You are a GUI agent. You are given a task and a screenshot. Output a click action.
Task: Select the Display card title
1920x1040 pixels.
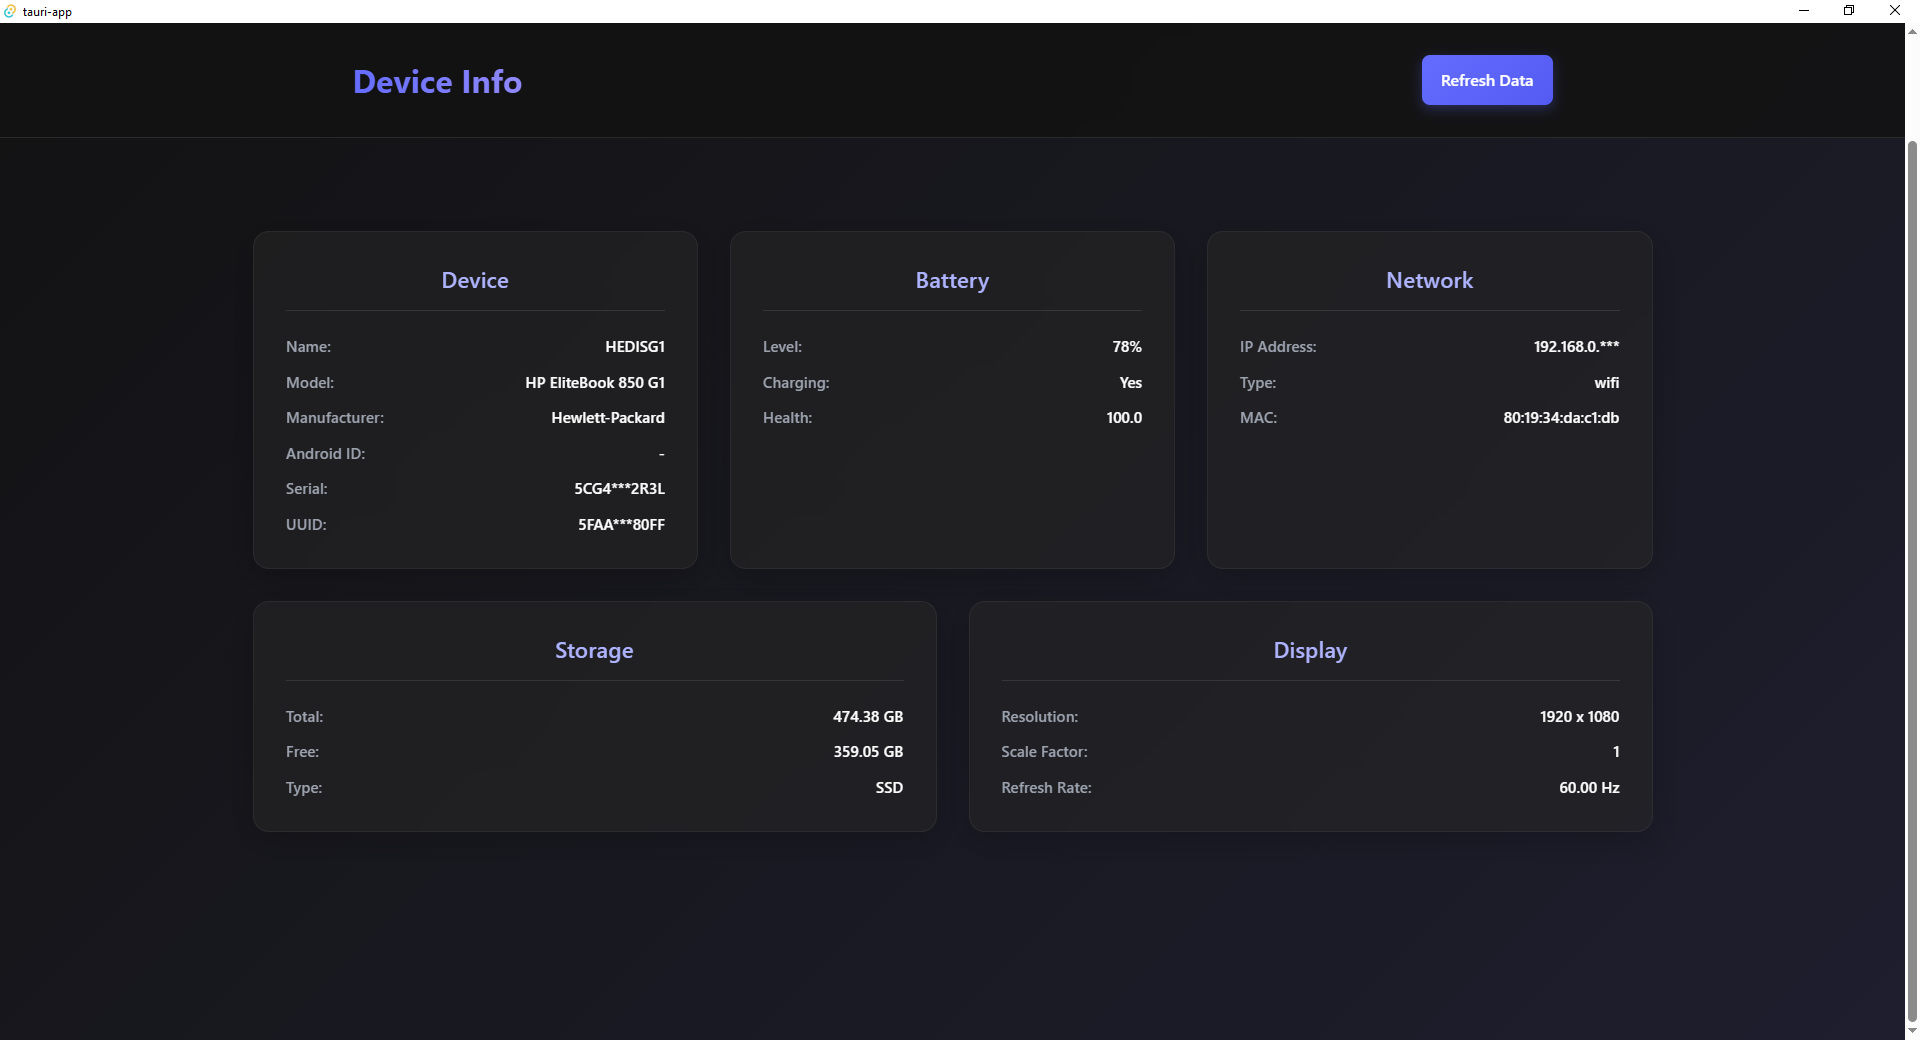[1310, 650]
